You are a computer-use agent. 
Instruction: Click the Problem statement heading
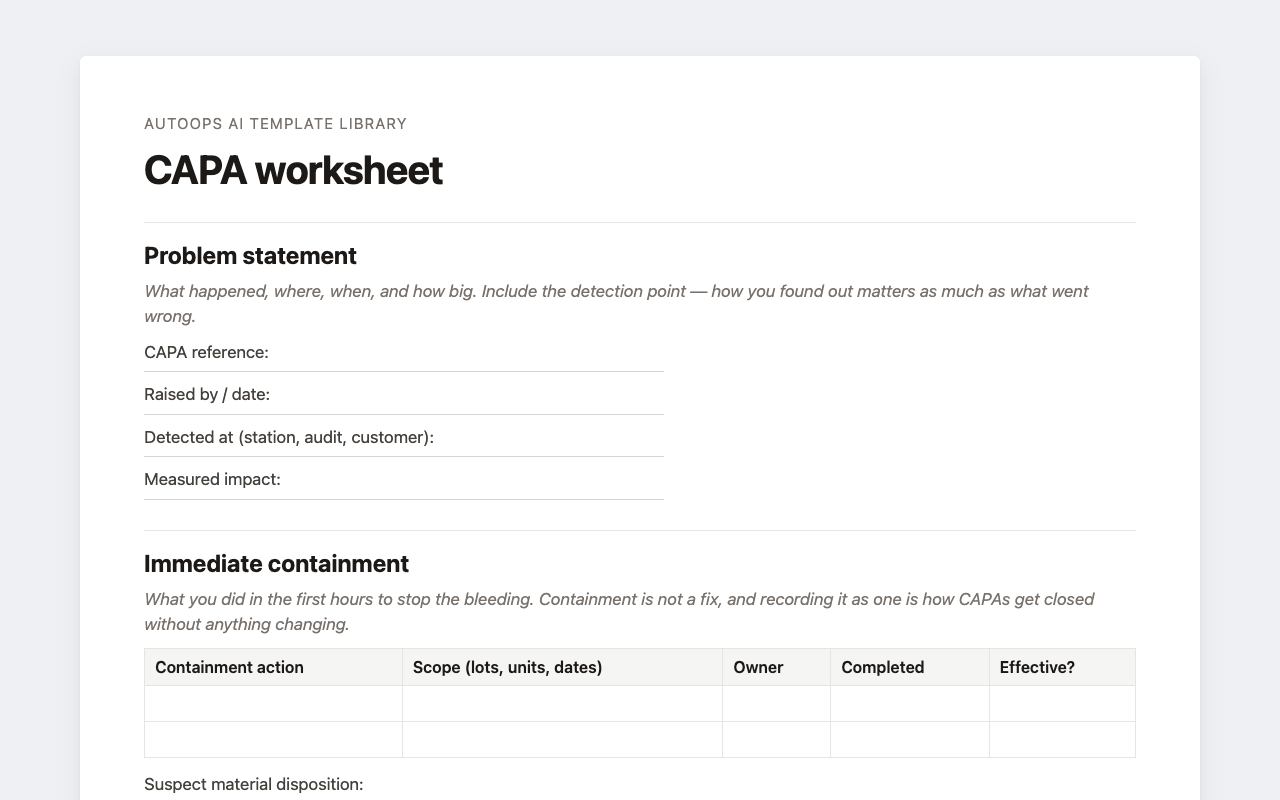coord(250,256)
